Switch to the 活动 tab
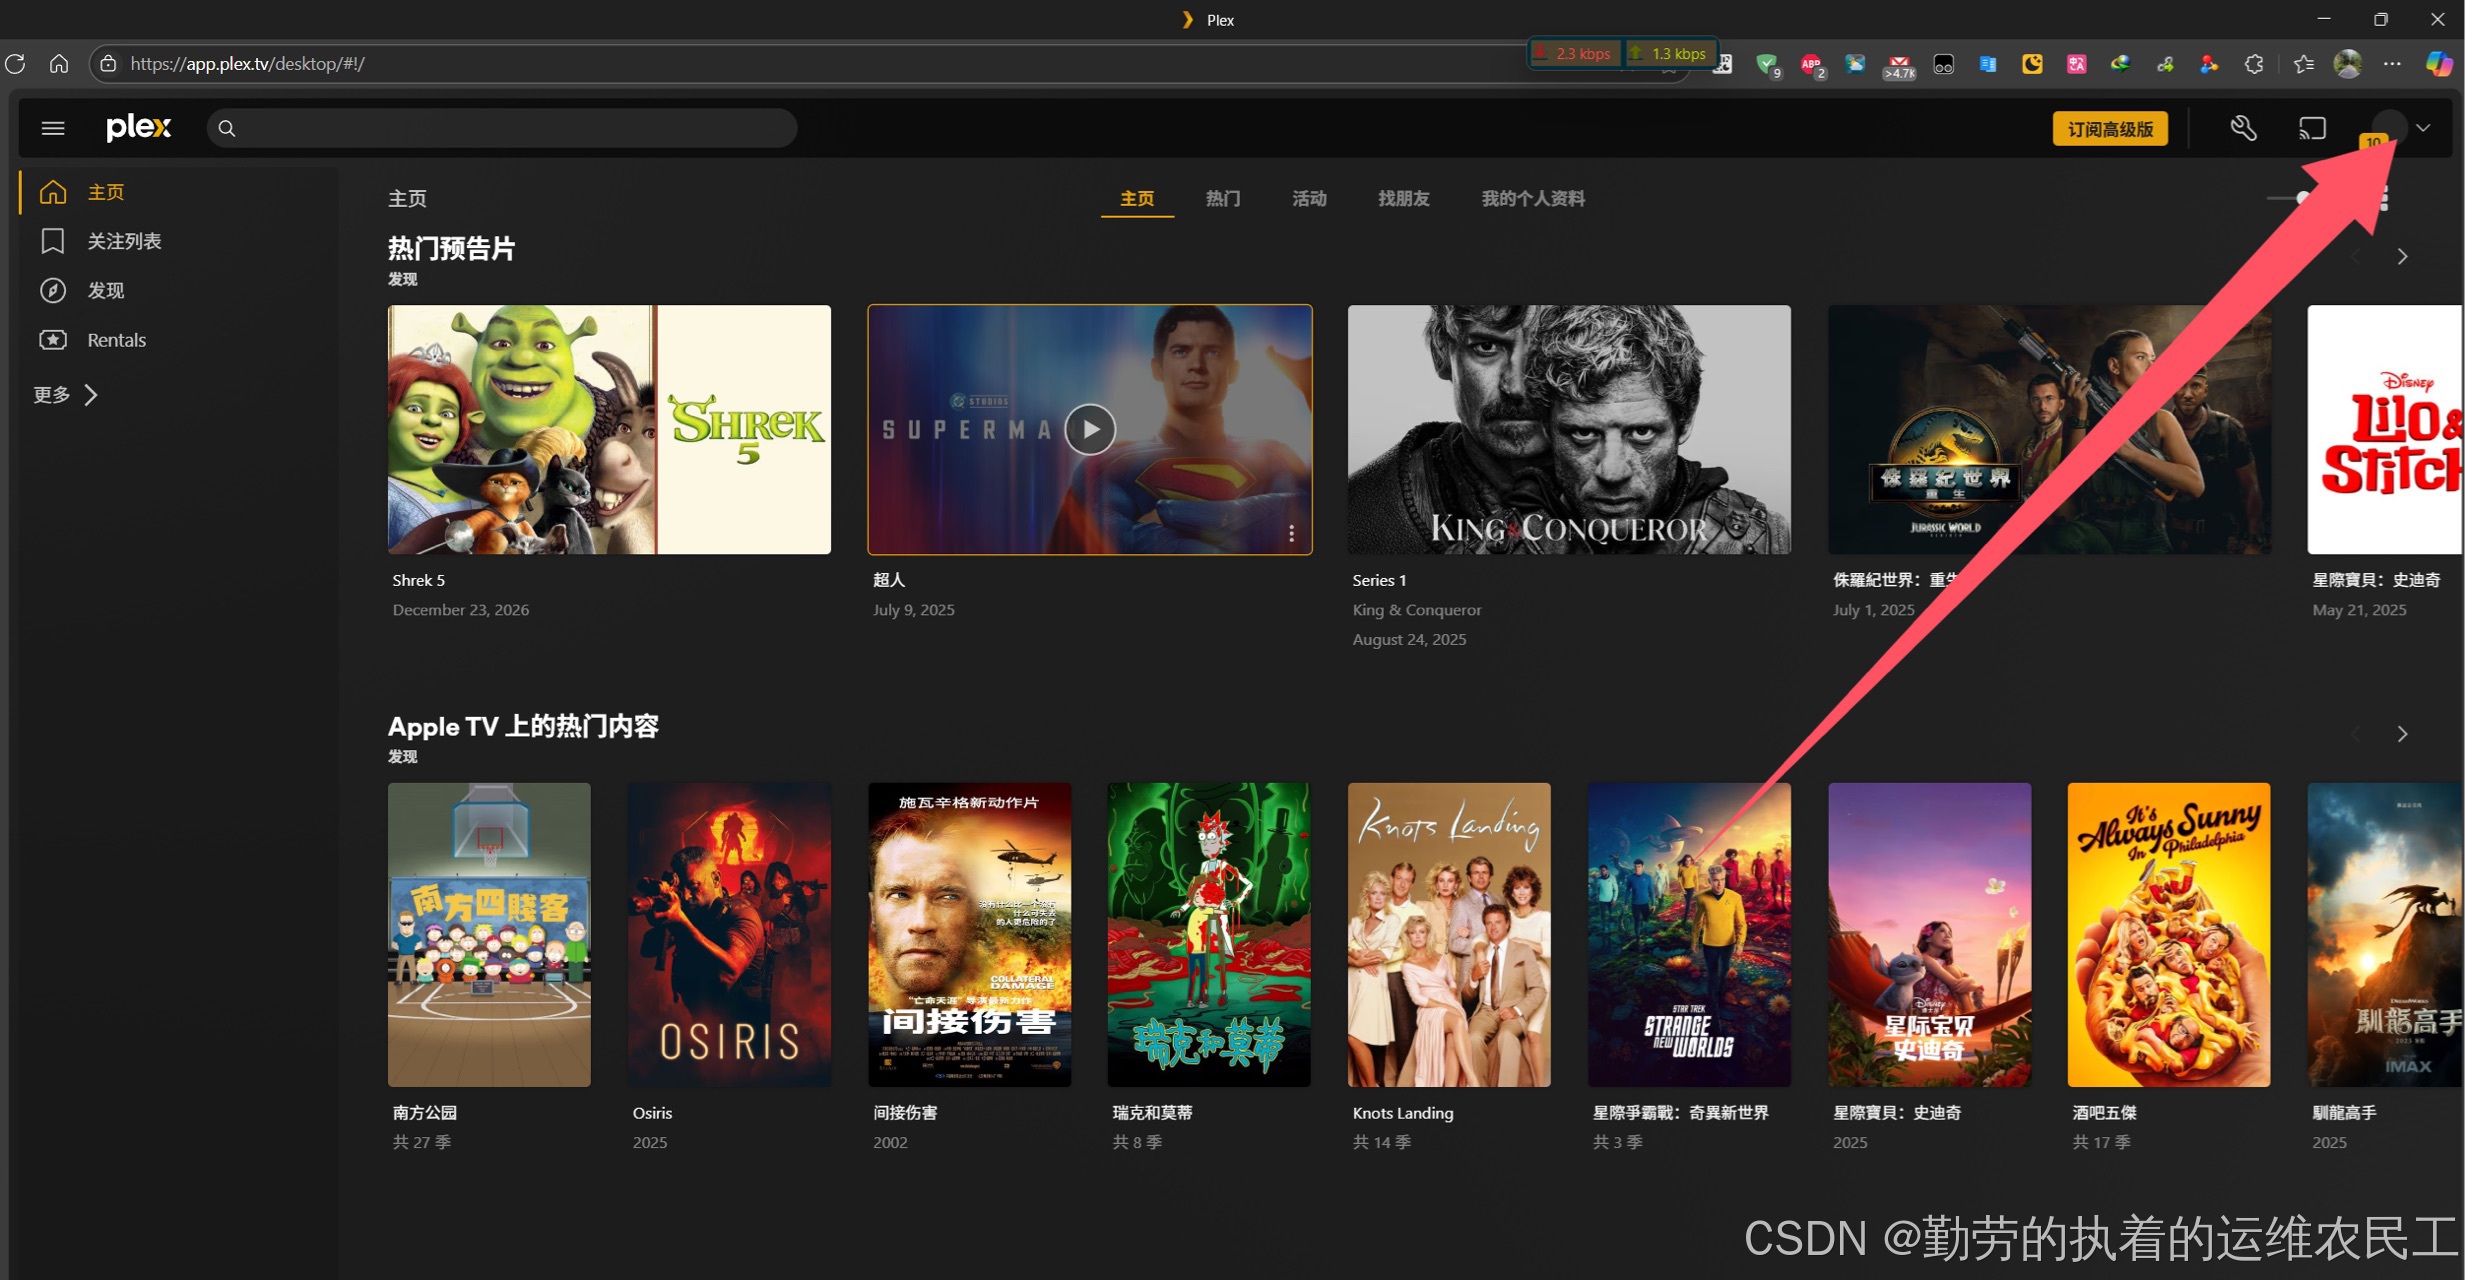2465x1280 pixels. (1309, 198)
